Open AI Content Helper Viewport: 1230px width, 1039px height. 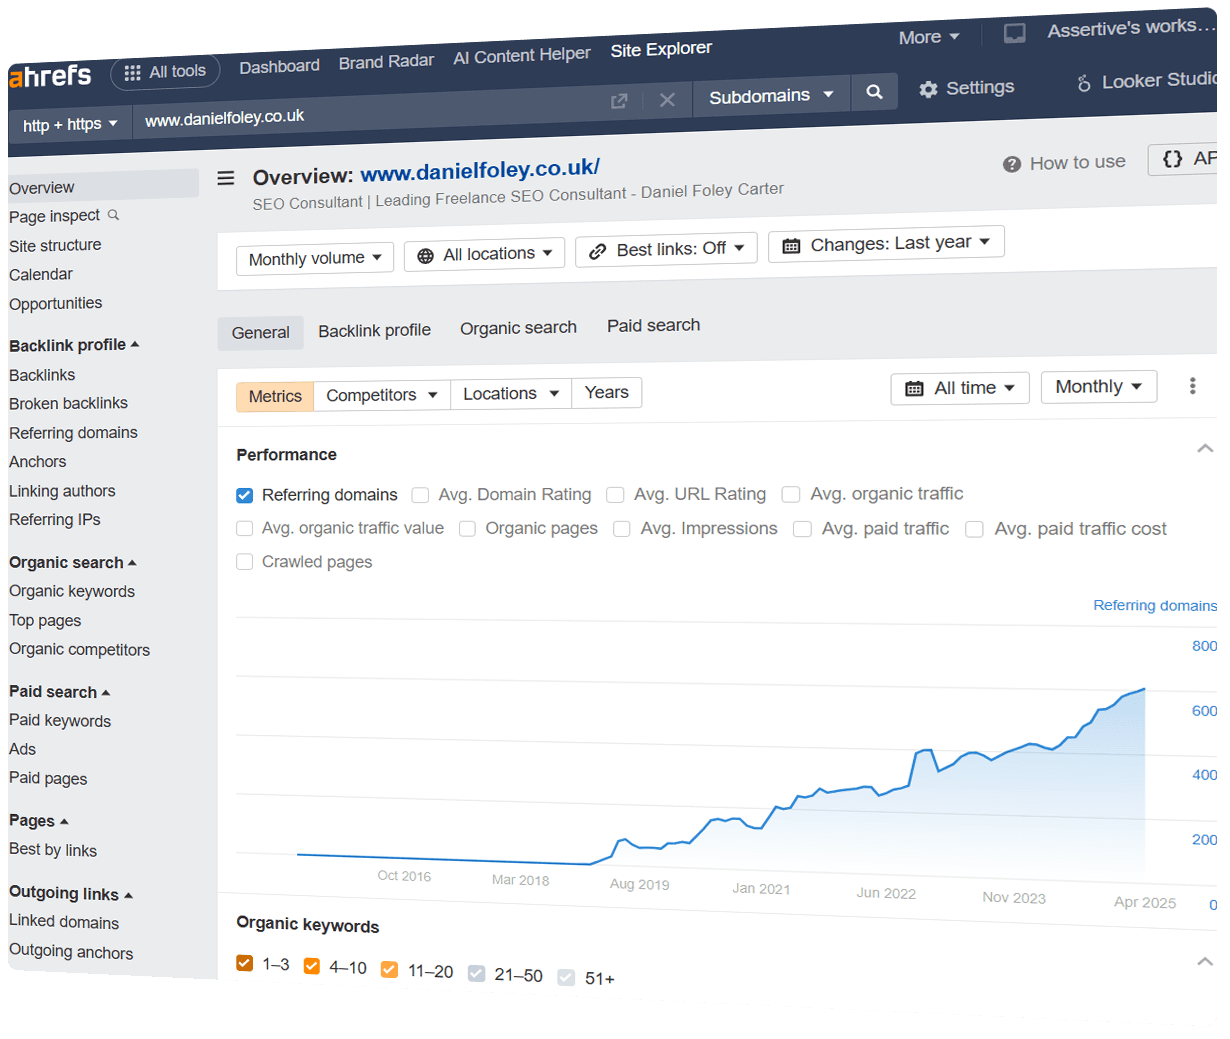[x=522, y=55]
